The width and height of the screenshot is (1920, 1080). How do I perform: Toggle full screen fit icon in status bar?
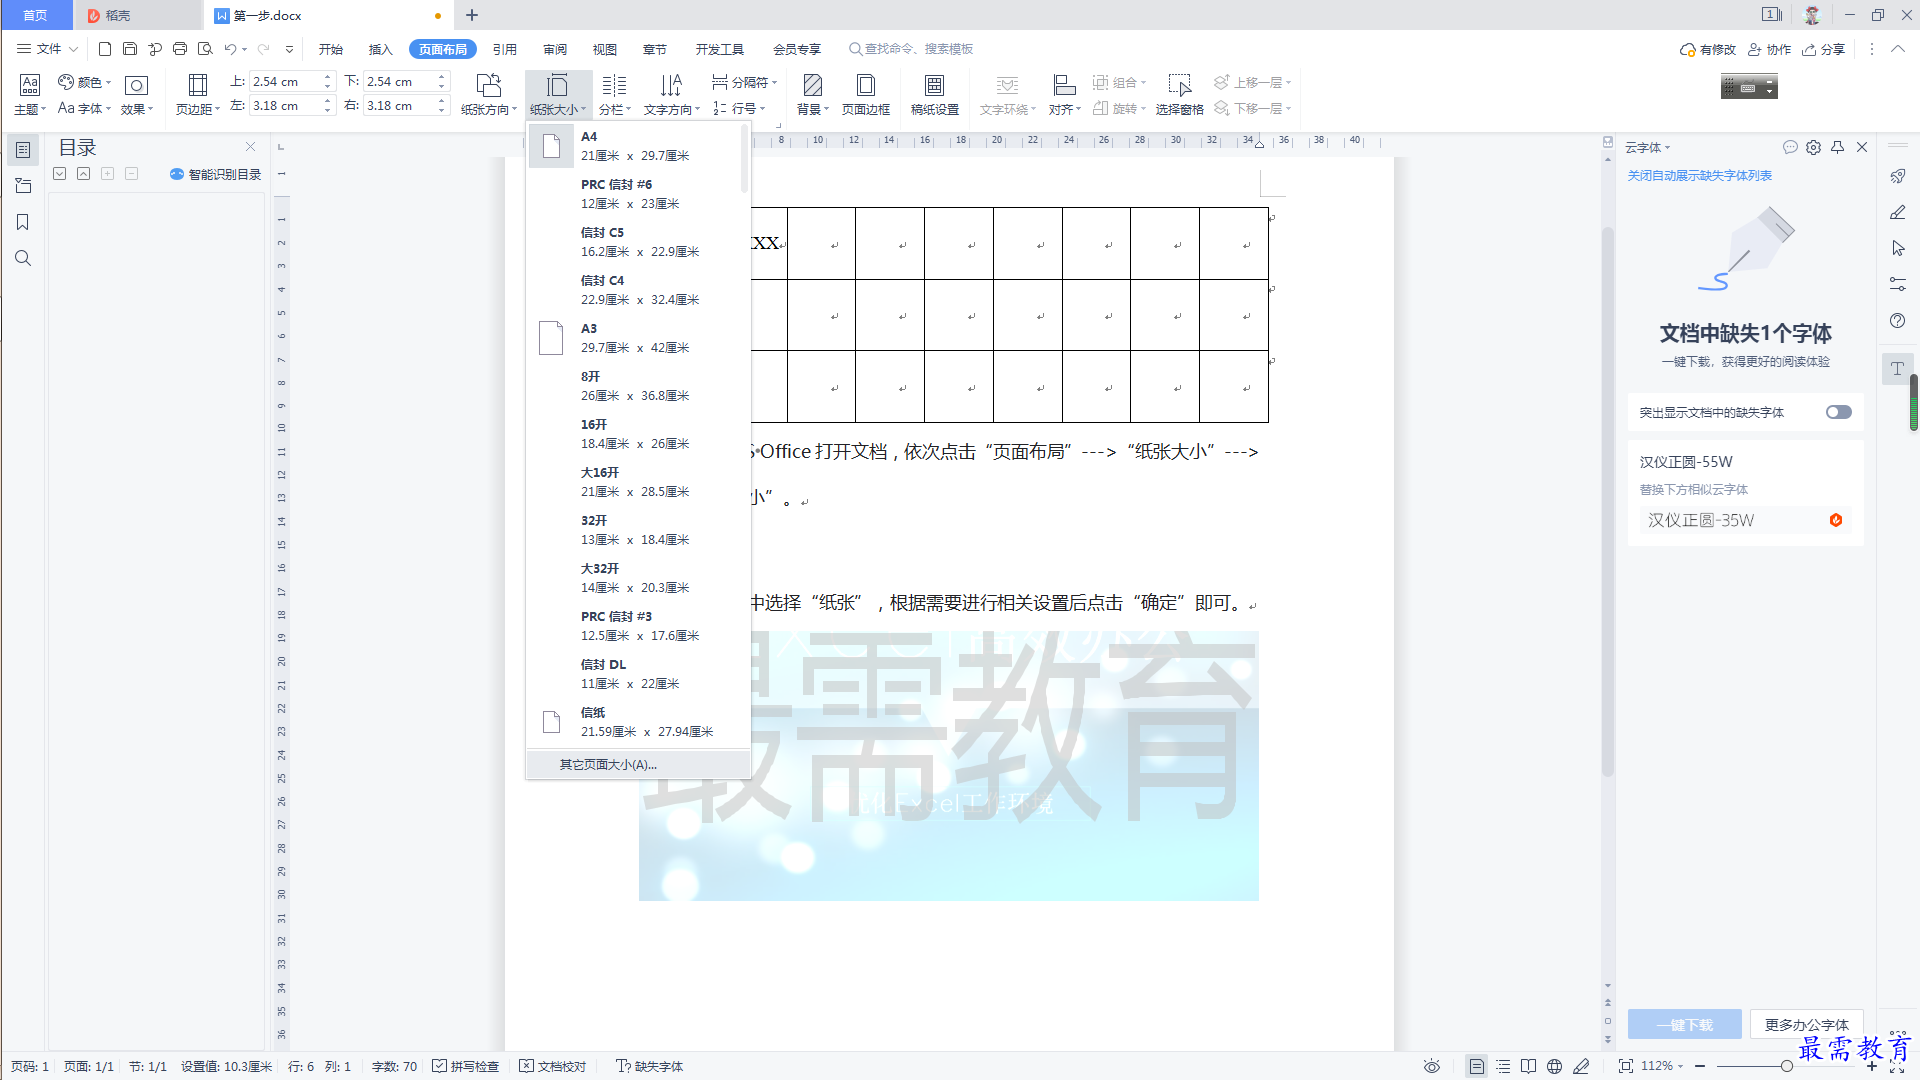tap(1625, 1066)
